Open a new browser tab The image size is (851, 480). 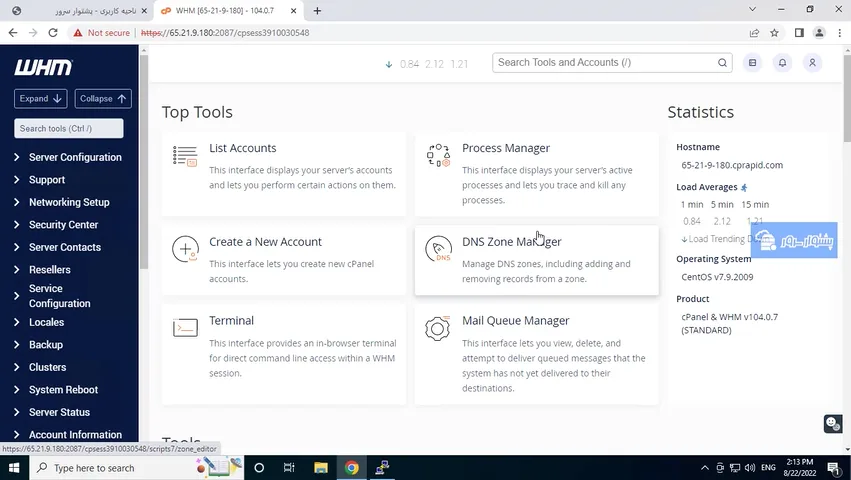coord(317,11)
